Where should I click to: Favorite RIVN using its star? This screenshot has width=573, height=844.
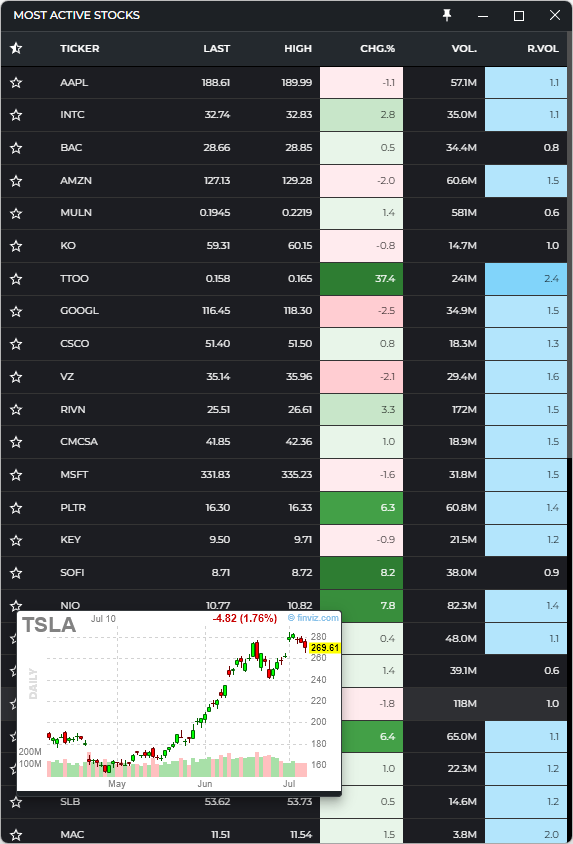click(x=16, y=410)
